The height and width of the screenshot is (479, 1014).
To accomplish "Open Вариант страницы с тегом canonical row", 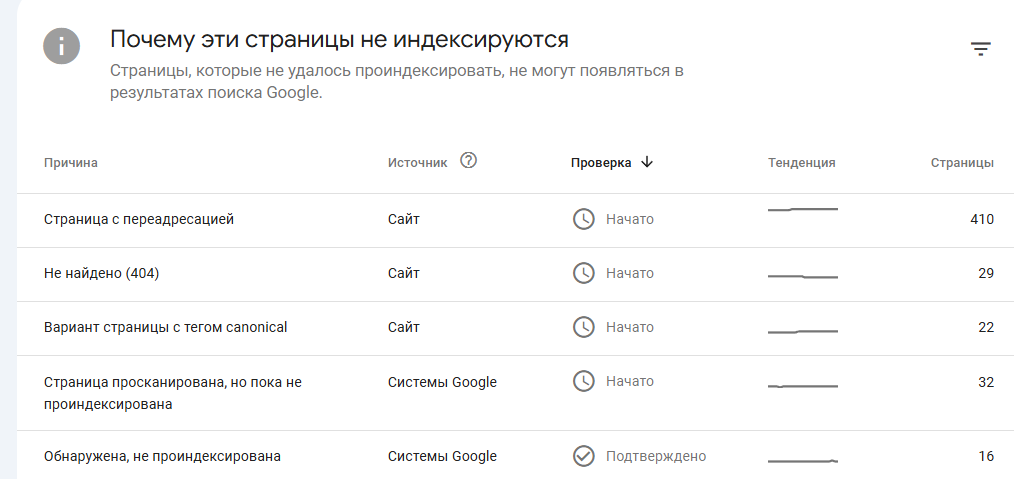I will pos(166,327).
